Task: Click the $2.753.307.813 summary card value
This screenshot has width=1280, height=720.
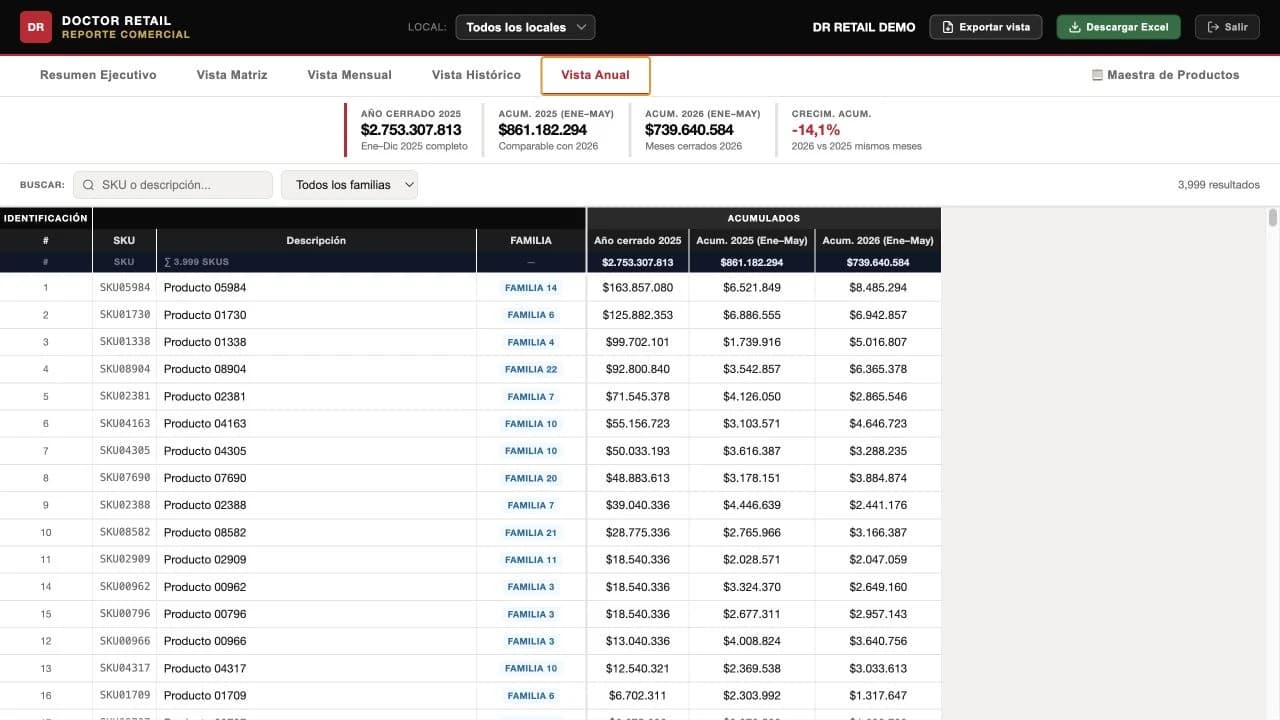Action: pyautogui.click(x=411, y=130)
